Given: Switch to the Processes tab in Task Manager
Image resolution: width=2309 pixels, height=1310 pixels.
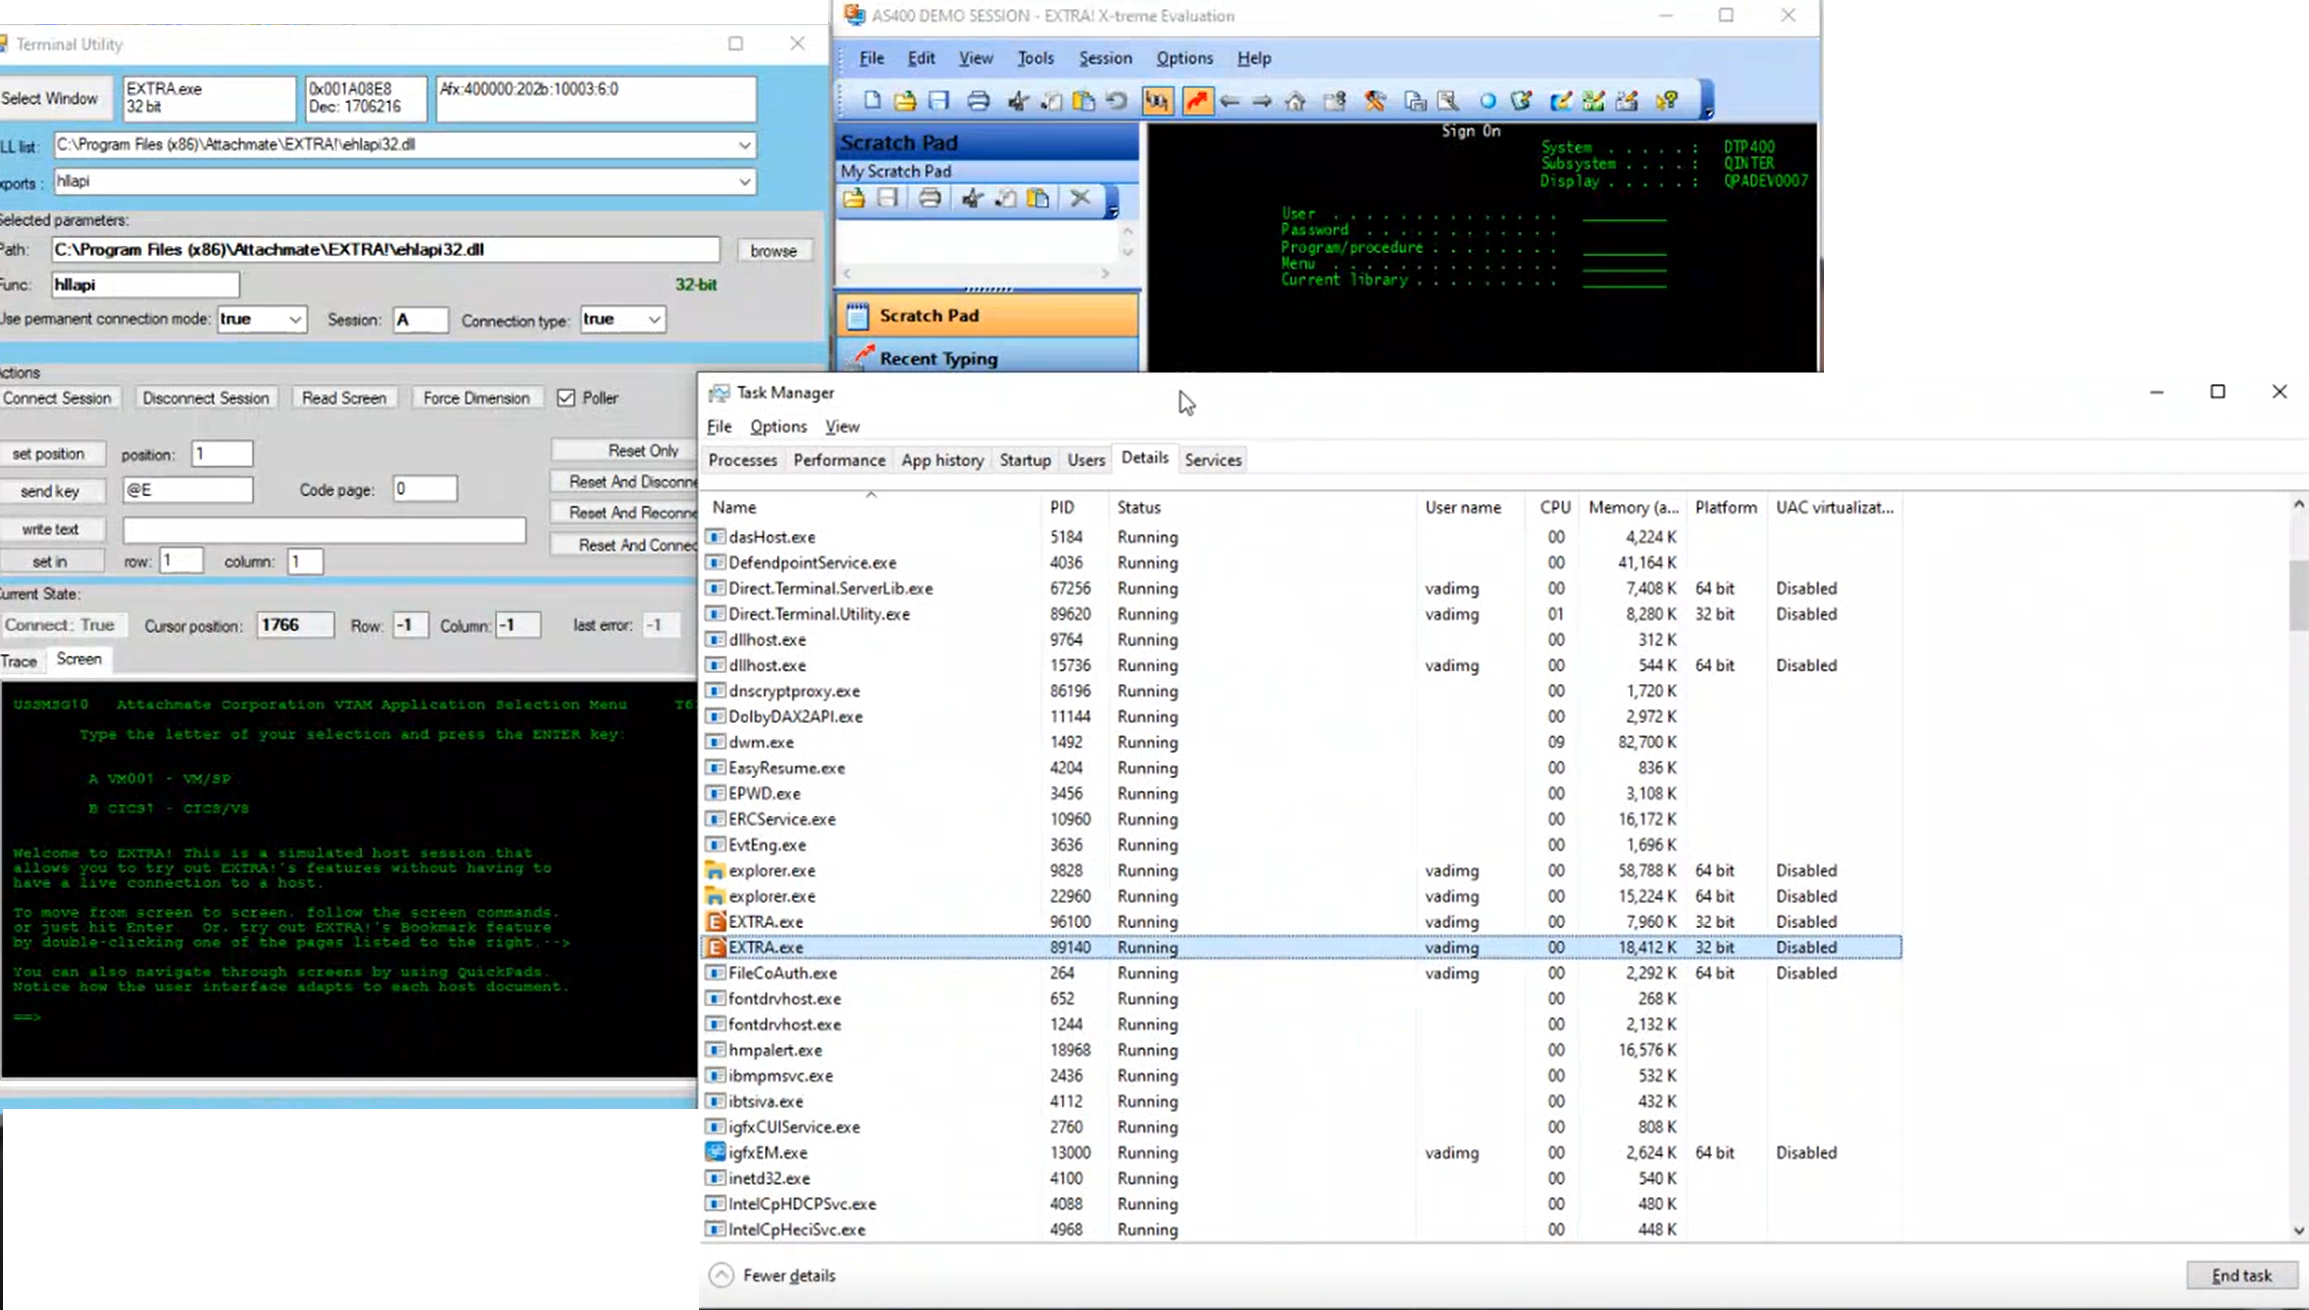Looking at the screenshot, I should click(742, 460).
